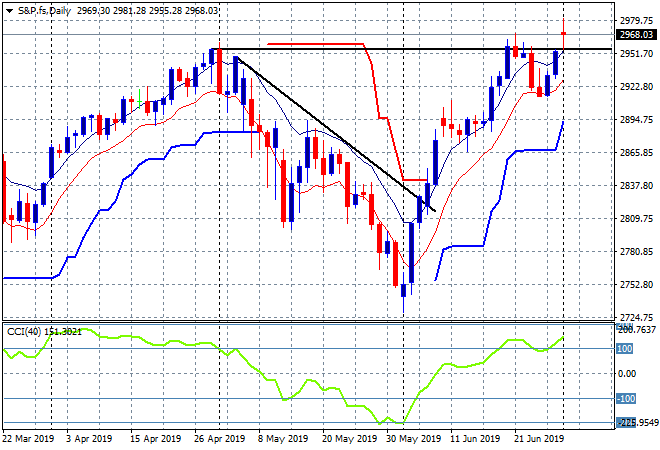The image size is (660, 450).
Task: Click the 2752.80 price axis label
Action: 636,285
